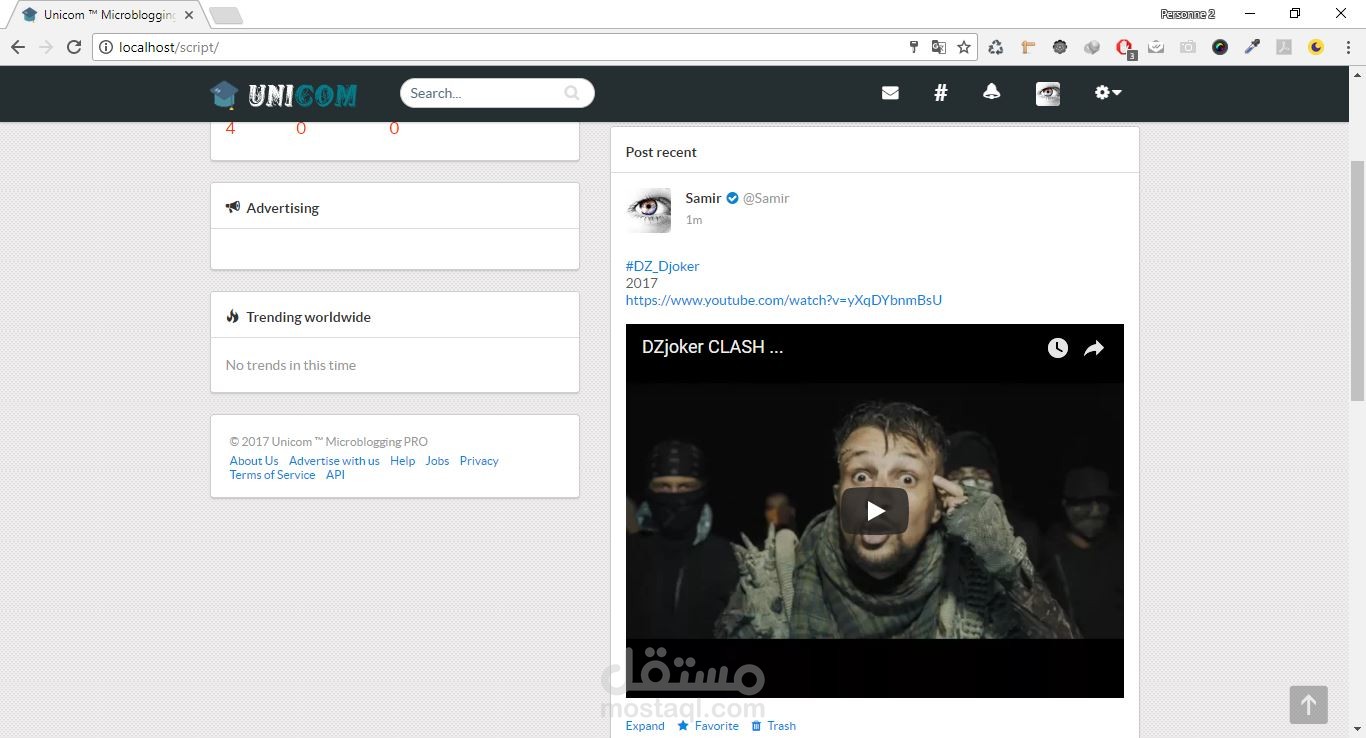Move the post to Trash
Viewport: 1366px width, 738px height.
point(773,726)
